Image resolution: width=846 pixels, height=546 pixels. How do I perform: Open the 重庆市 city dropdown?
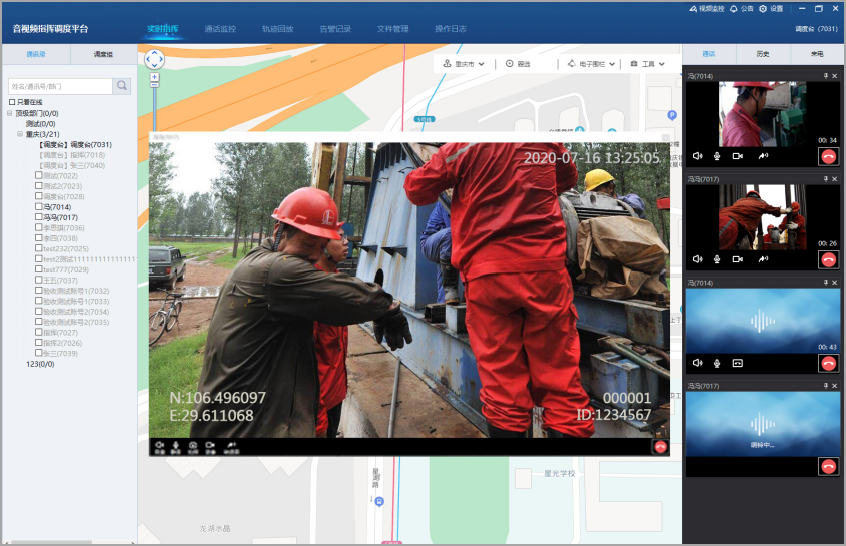[464, 64]
